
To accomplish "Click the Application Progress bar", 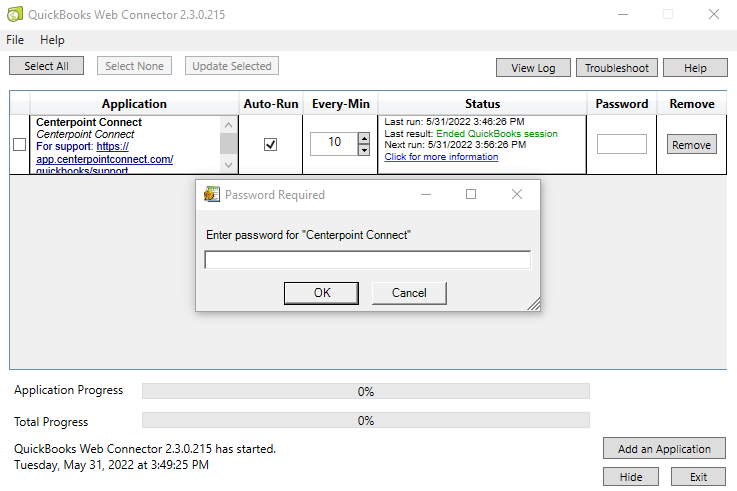I will 366,391.
